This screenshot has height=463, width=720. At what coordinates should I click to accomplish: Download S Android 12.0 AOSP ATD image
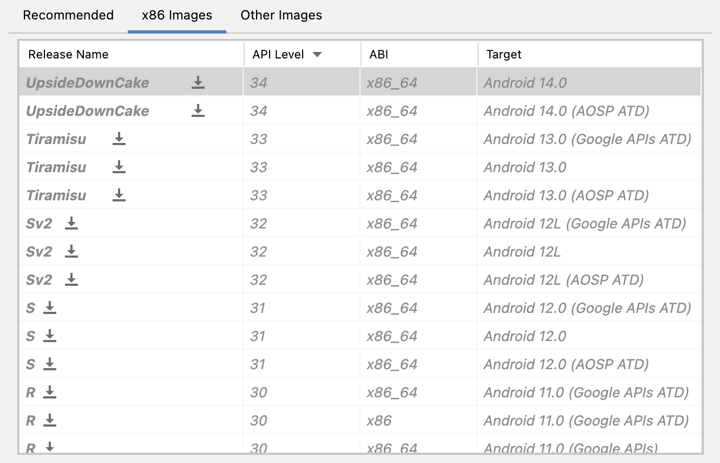point(50,364)
